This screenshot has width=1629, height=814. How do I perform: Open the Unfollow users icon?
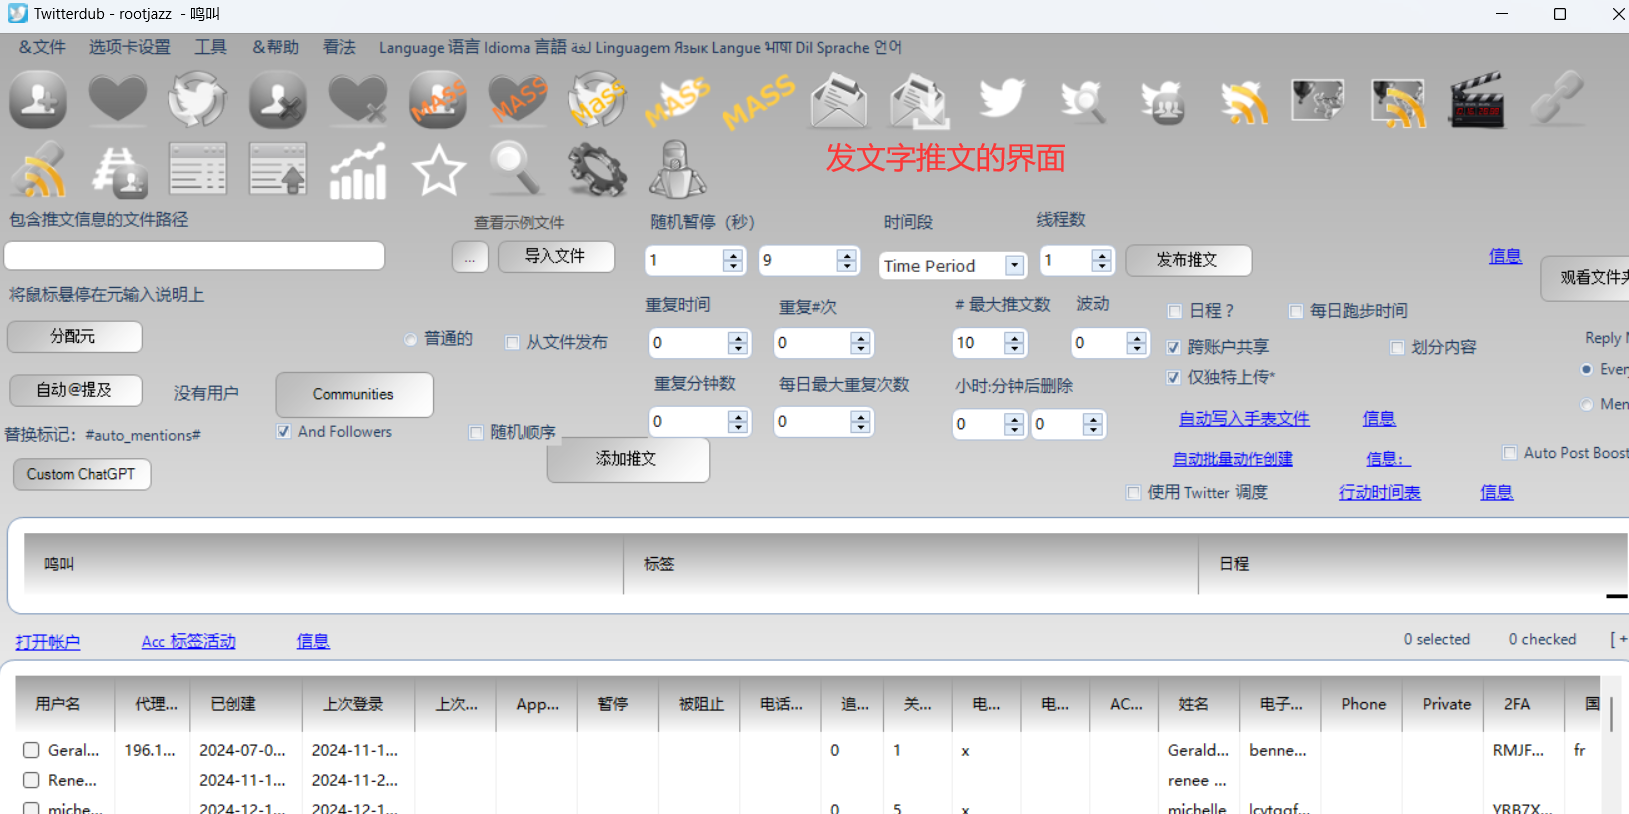[x=277, y=99]
